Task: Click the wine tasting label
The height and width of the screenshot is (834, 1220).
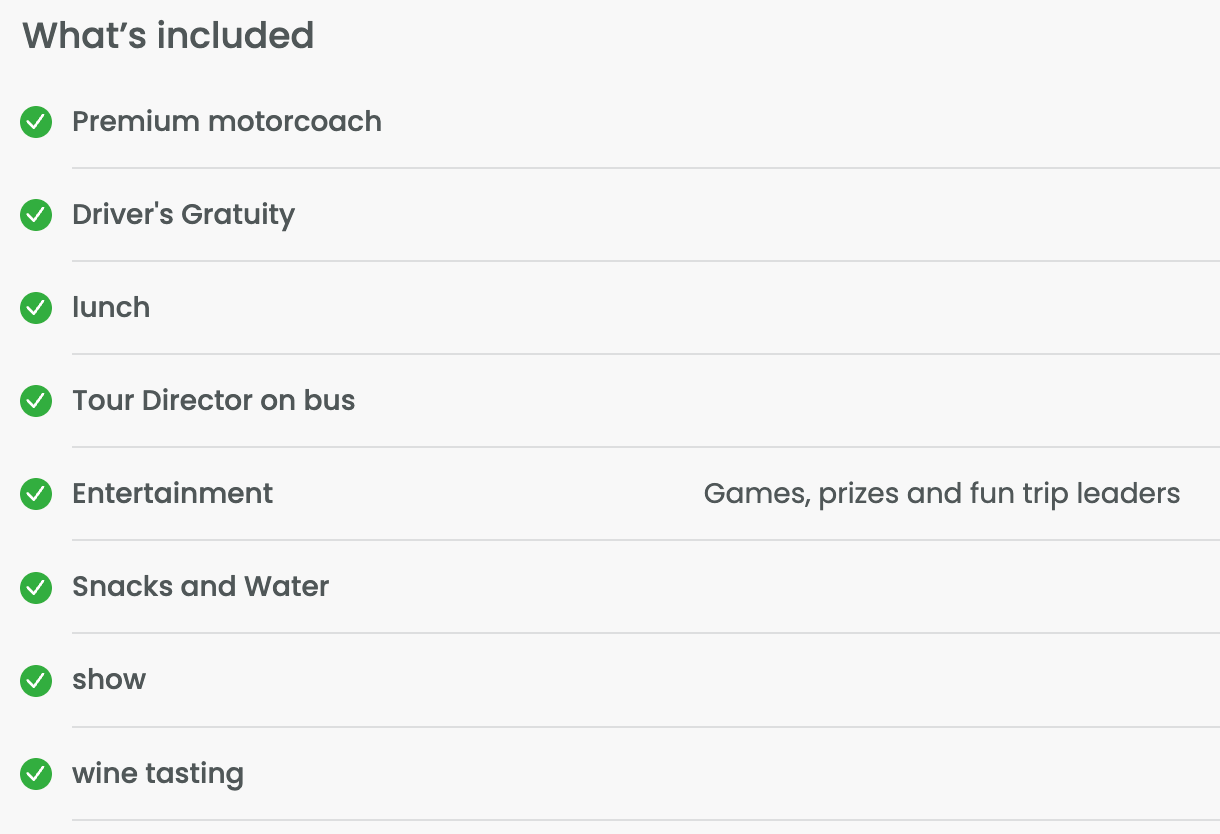Action: pyautogui.click(x=158, y=774)
